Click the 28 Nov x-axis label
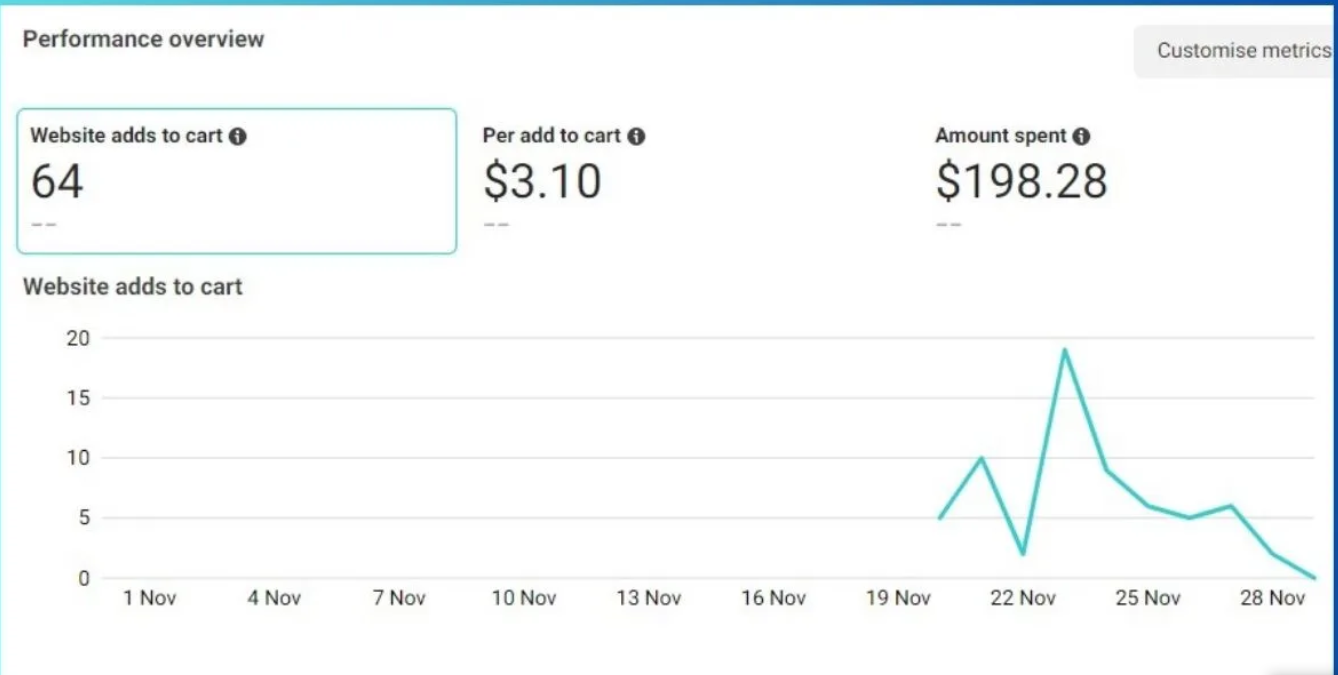Image resolution: width=1338 pixels, height=675 pixels. coord(1273,598)
